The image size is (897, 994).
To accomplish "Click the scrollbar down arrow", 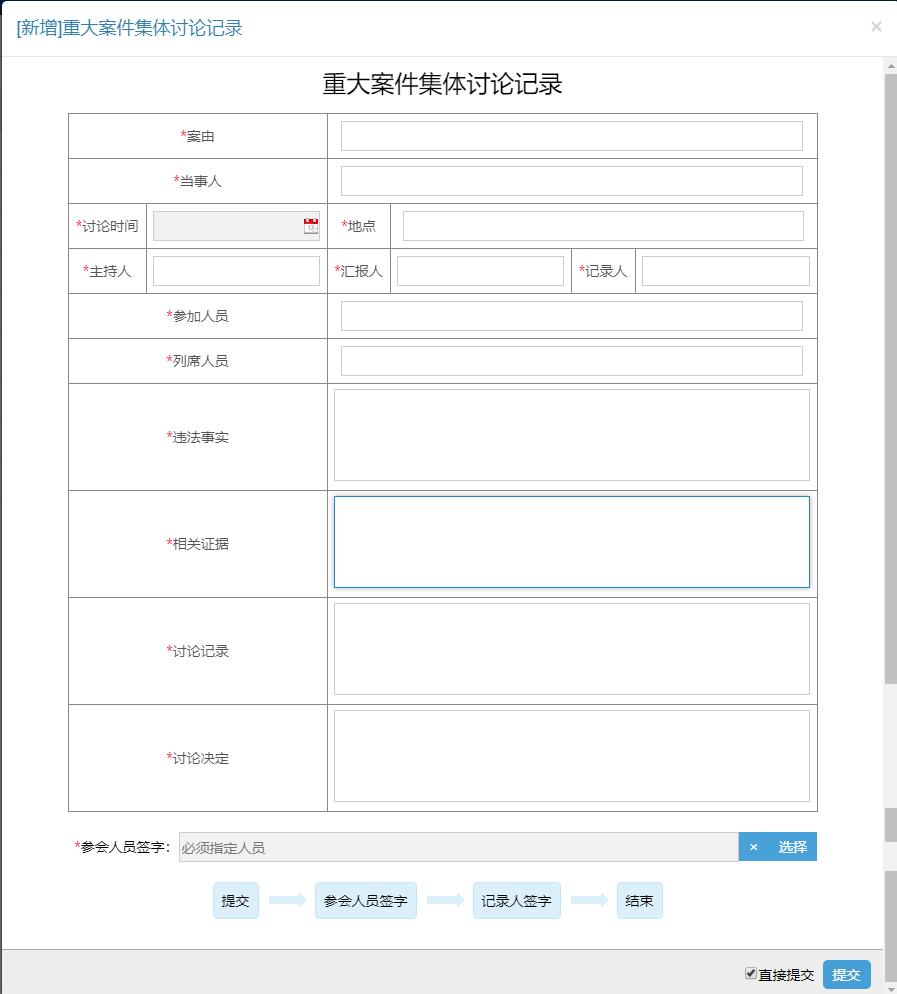I will [891, 988].
